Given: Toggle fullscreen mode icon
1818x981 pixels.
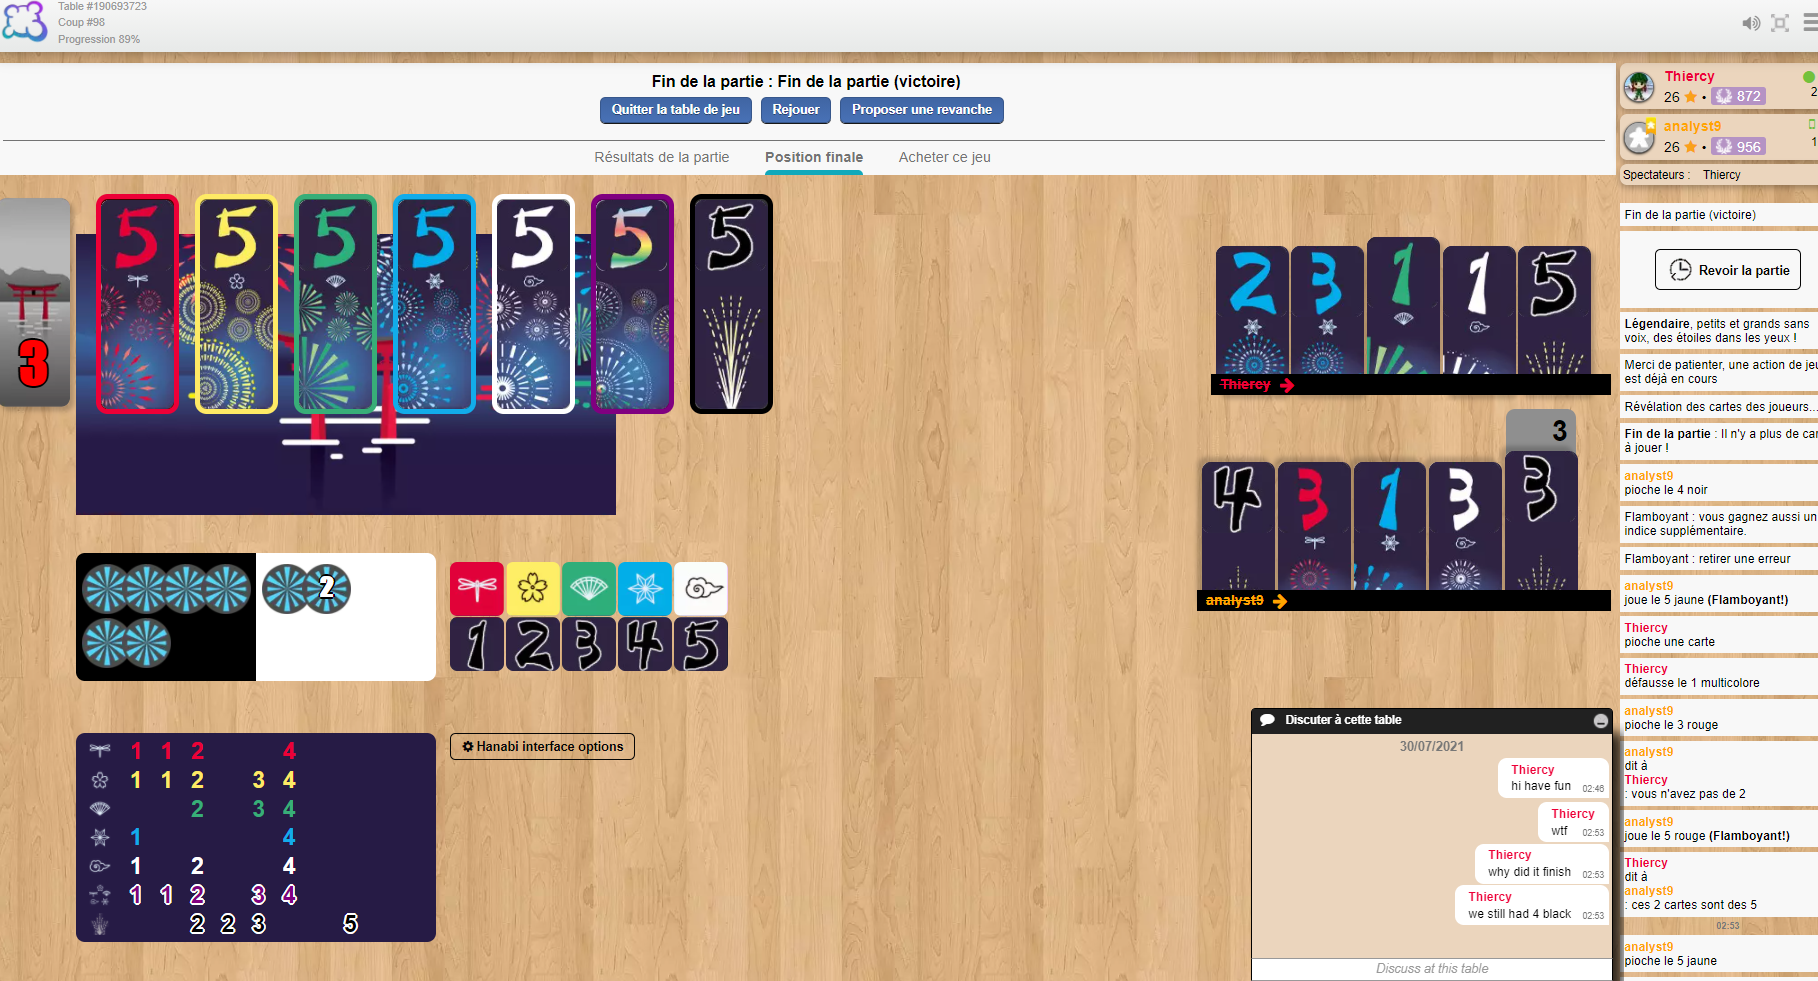Looking at the screenshot, I should (1780, 23).
